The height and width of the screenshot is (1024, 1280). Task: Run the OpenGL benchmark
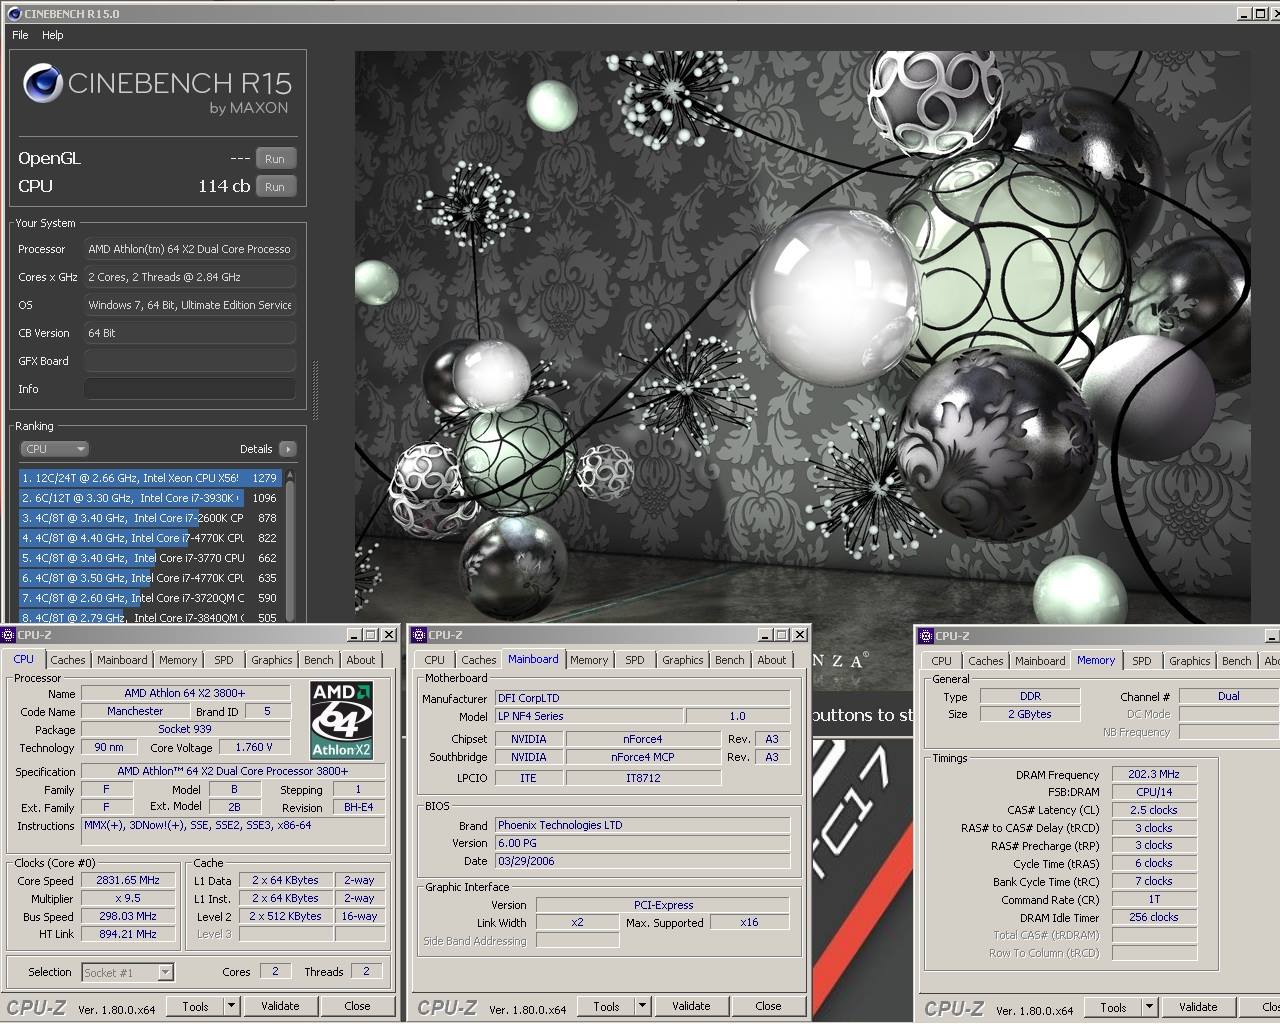pos(275,159)
